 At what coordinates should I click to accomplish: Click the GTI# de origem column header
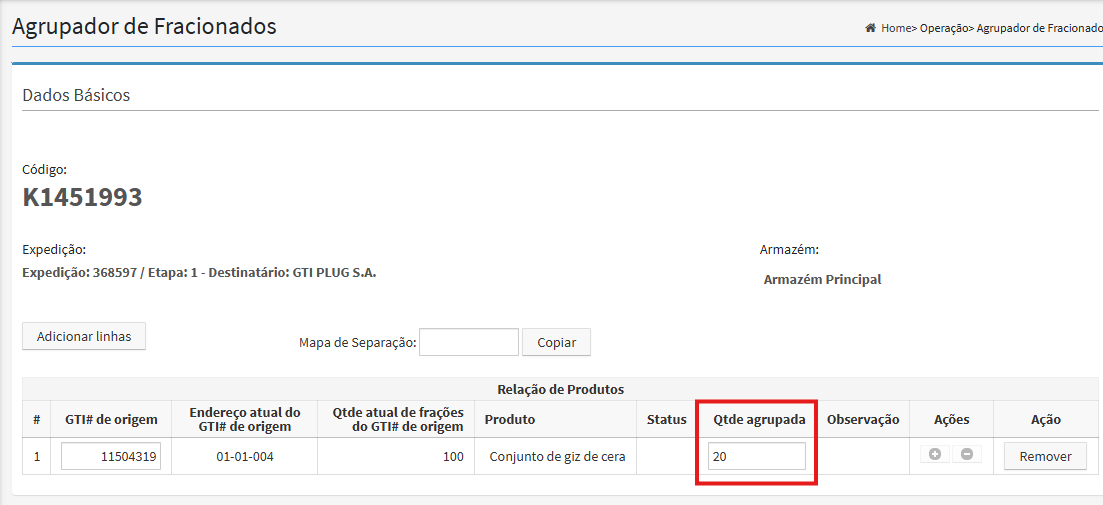pyautogui.click(x=111, y=419)
